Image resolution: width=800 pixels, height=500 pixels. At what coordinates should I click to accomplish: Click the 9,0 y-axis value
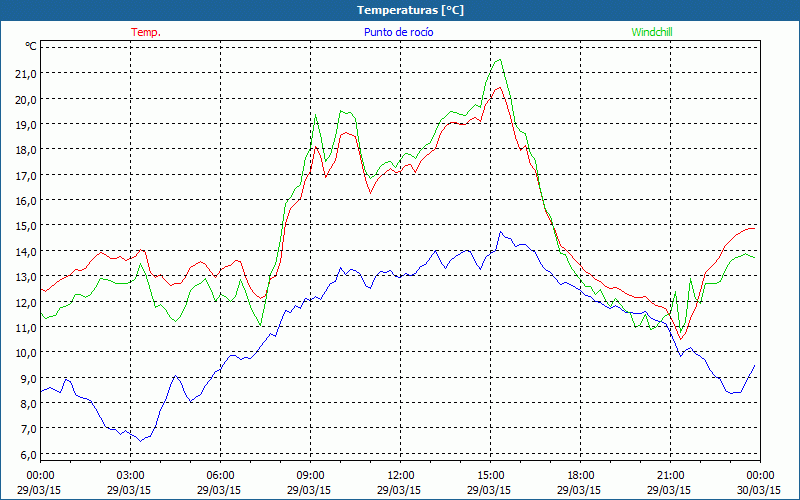[x=29, y=378]
